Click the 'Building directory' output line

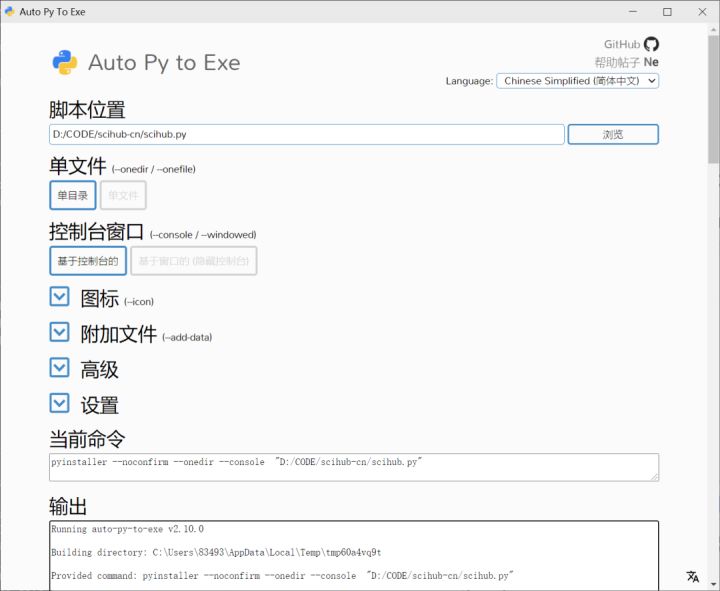216,552
